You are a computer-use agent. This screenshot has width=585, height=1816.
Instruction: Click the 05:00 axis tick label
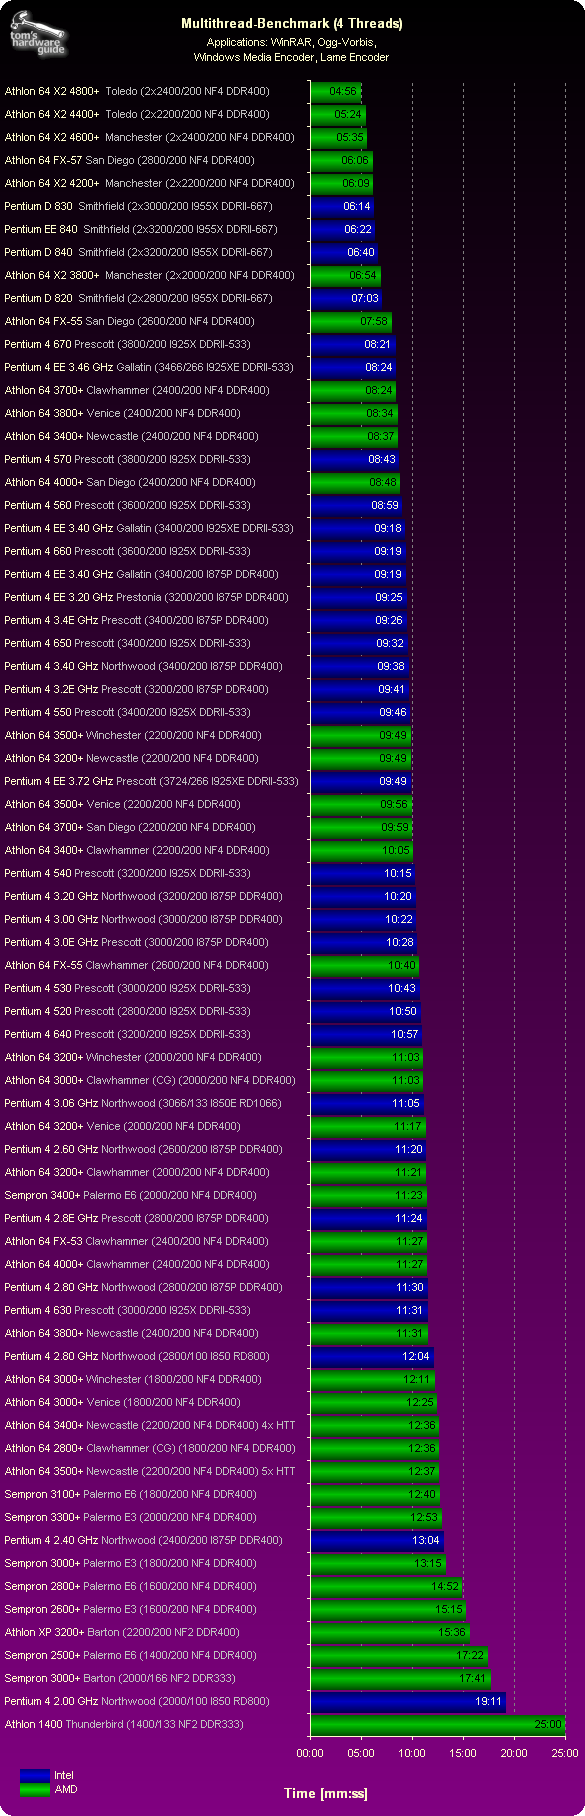click(361, 1753)
